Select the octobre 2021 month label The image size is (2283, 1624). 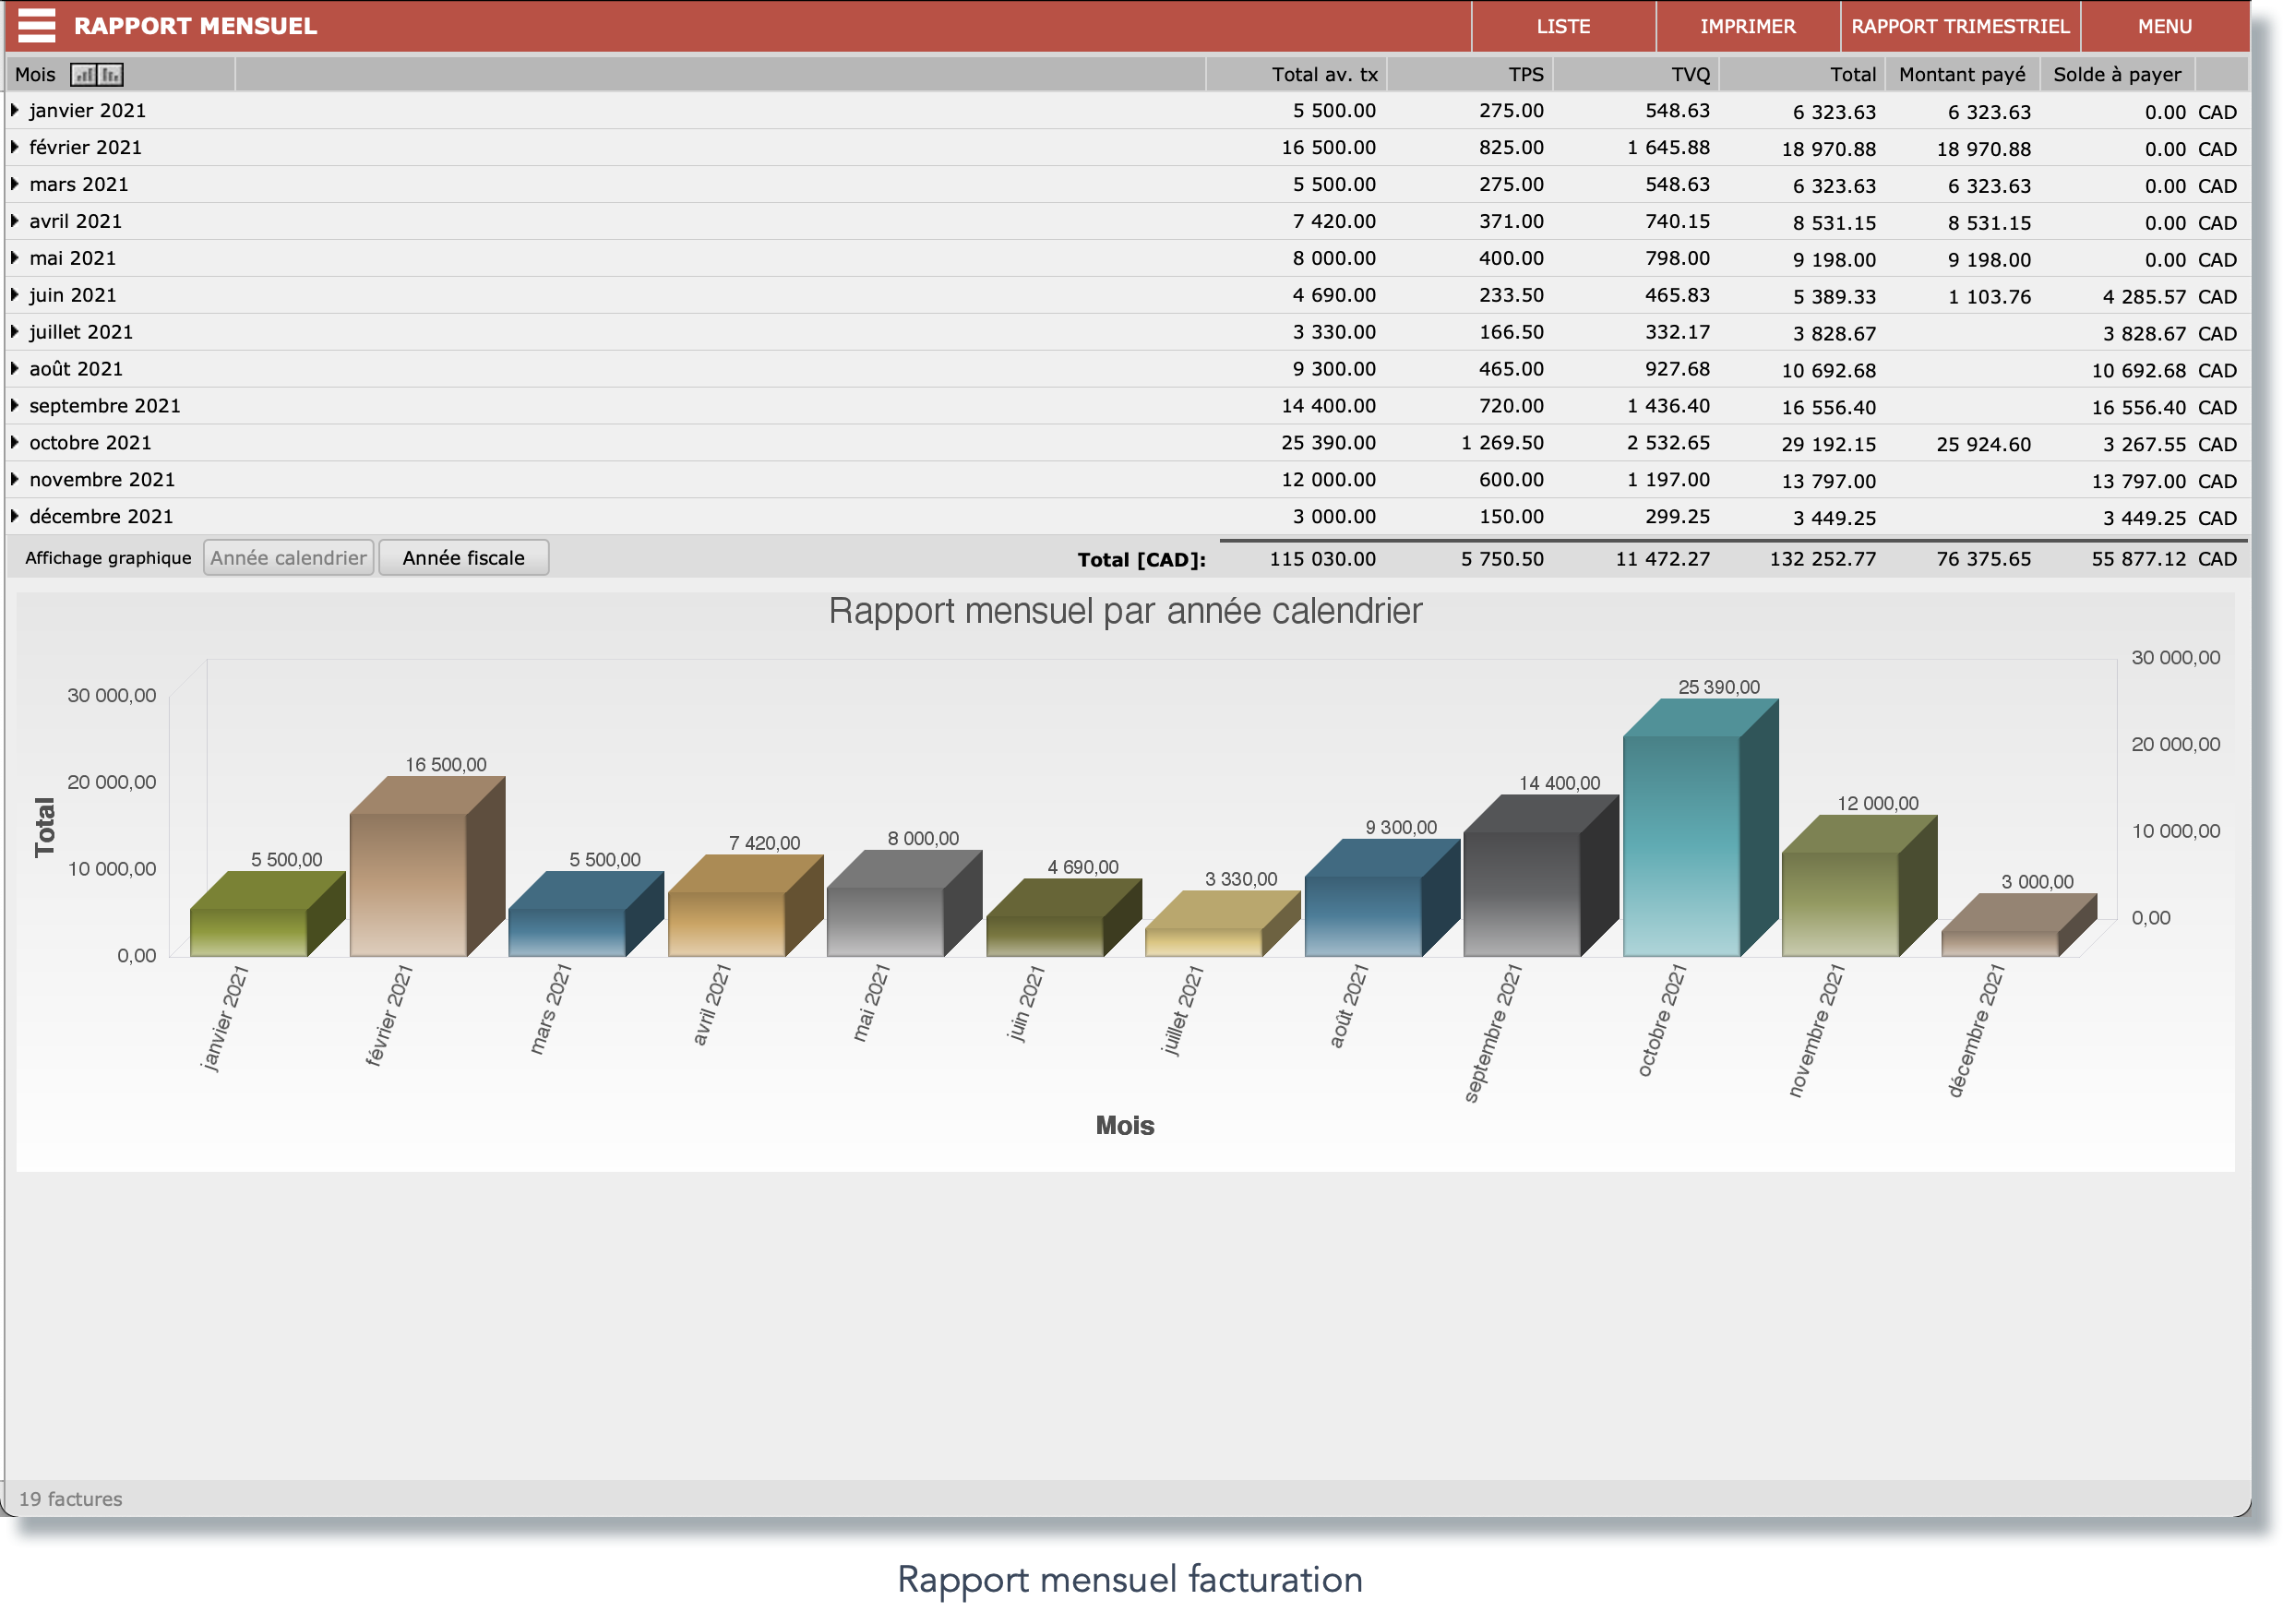point(90,443)
